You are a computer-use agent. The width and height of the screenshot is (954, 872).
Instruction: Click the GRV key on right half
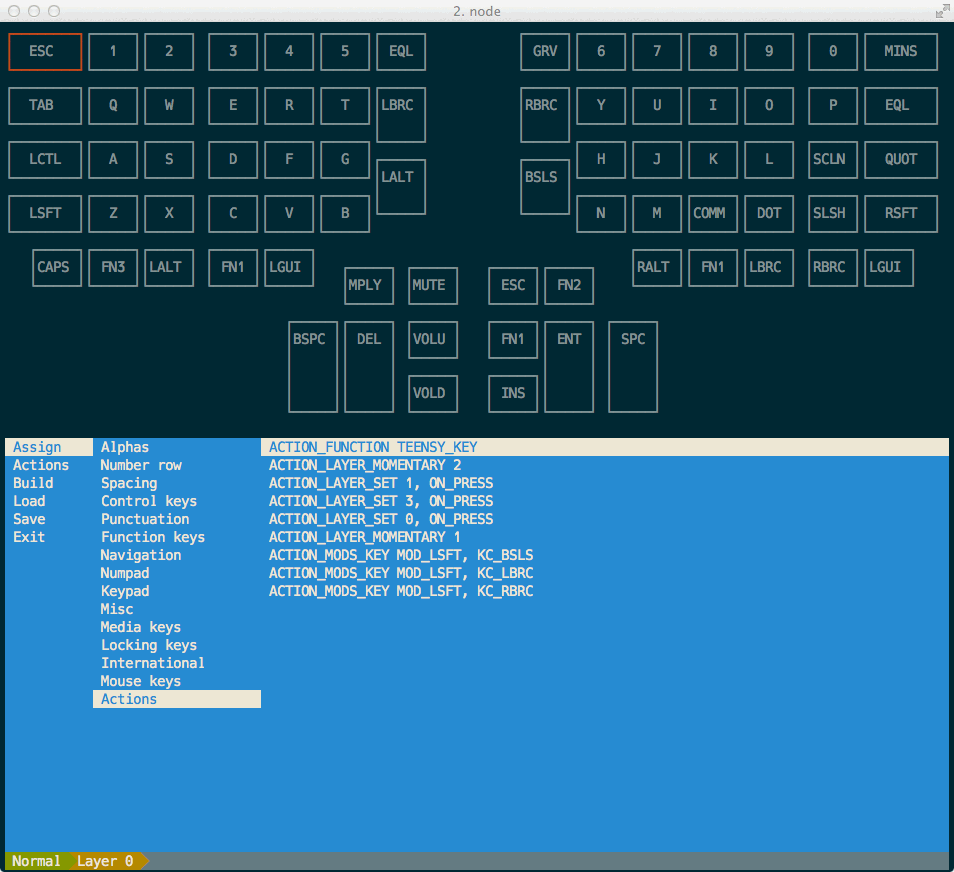545,52
